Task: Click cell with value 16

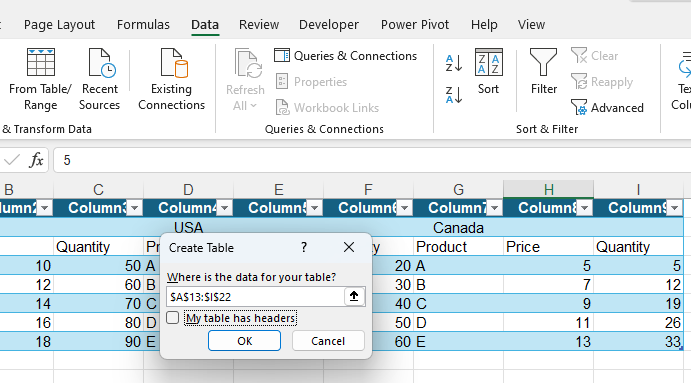Action: (26, 323)
